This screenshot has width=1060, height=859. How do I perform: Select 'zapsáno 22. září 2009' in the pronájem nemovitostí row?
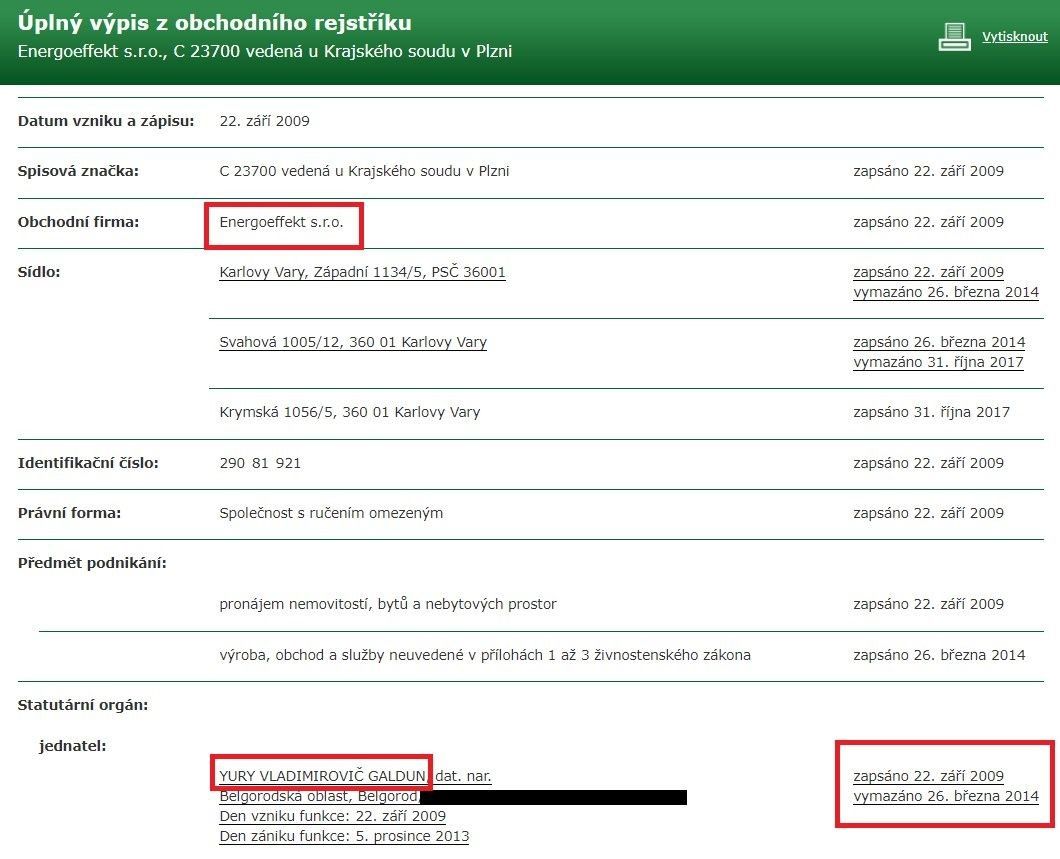pyautogui.click(x=928, y=604)
